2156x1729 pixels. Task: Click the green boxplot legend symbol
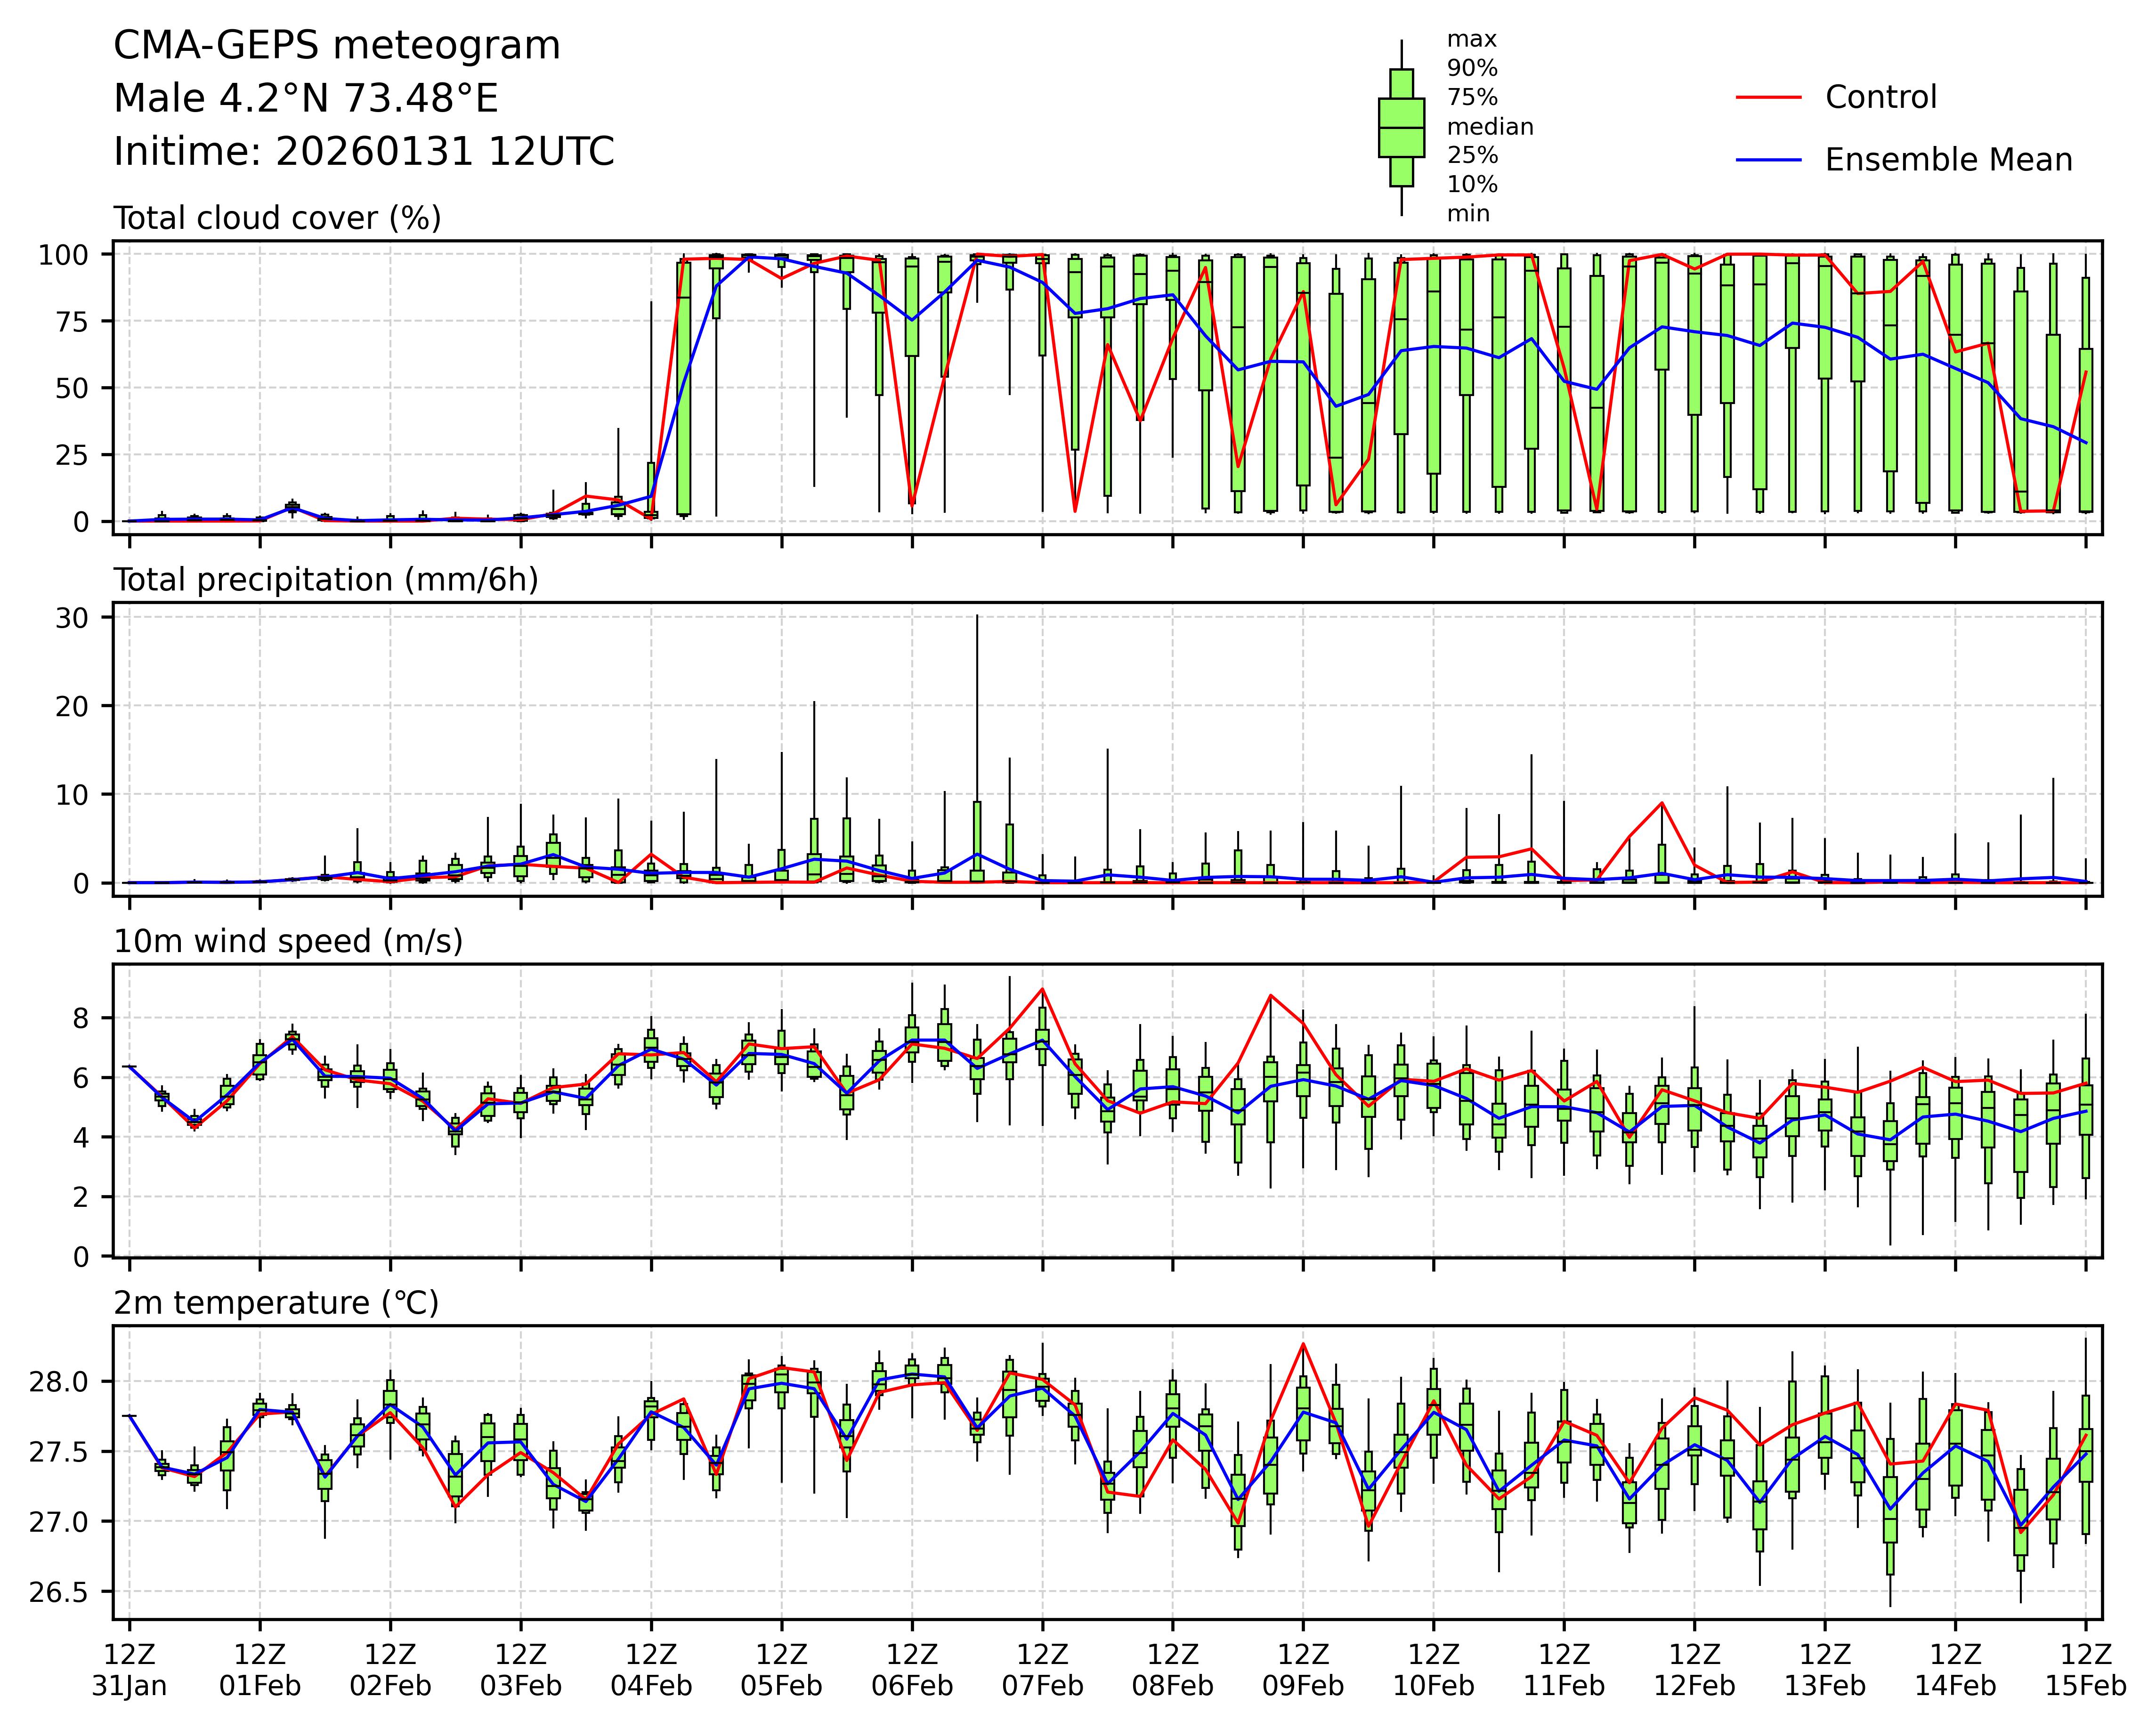(x=1401, y=128)
